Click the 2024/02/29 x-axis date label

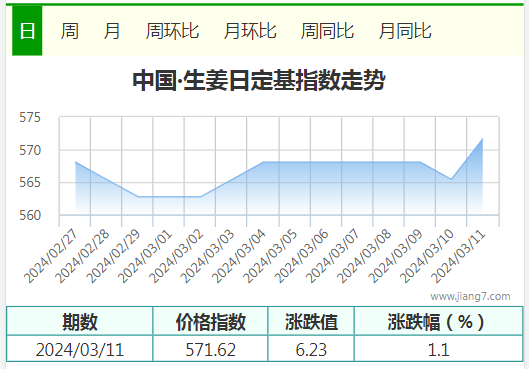tap(113, 256)
